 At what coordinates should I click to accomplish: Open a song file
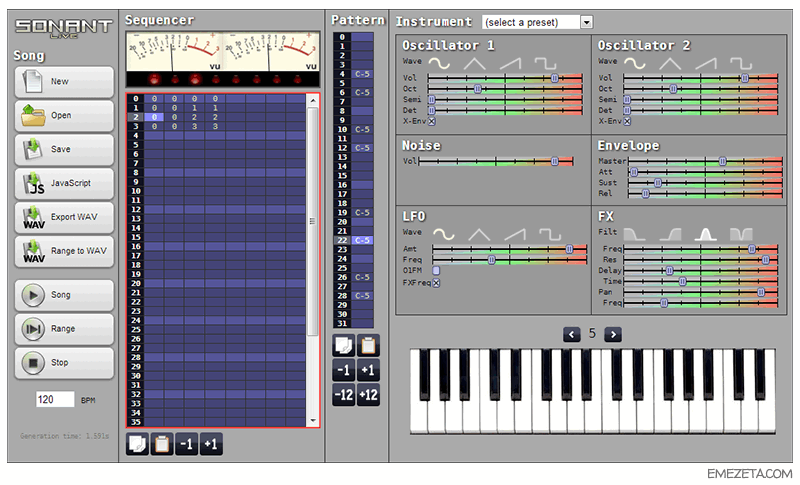64,116
